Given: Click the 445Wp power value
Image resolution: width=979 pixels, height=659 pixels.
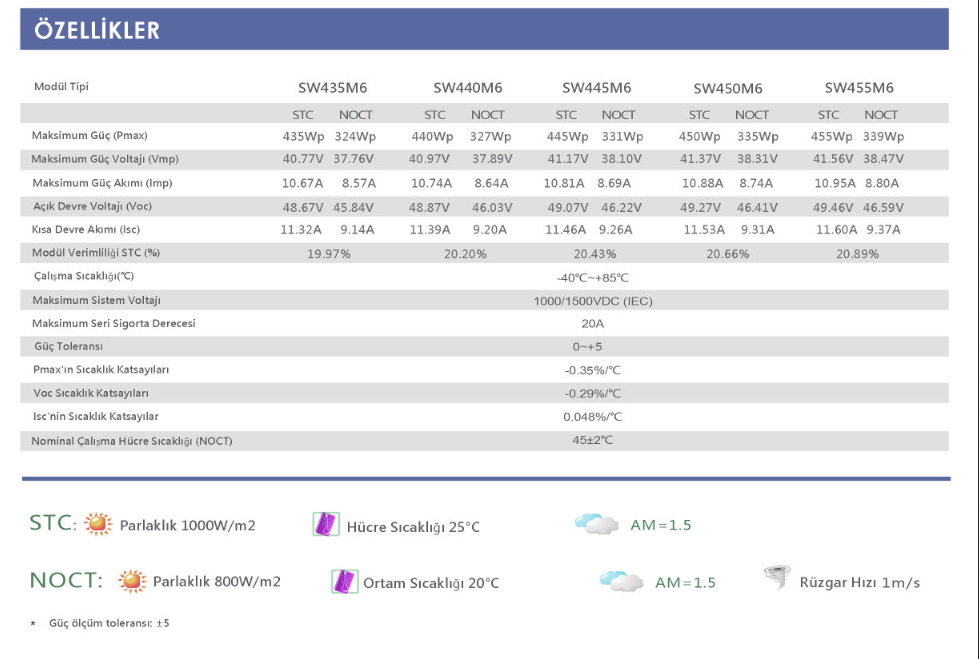Looking at the screenshot, I should coord(568,136).
